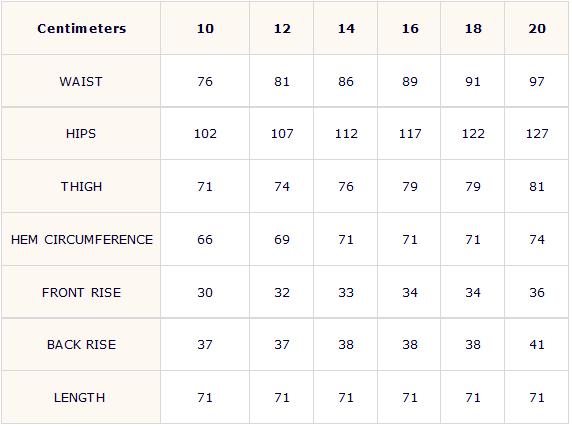572x427 pixels.
Task: Select hips value 122 for size 18
Action: [473, 134]
